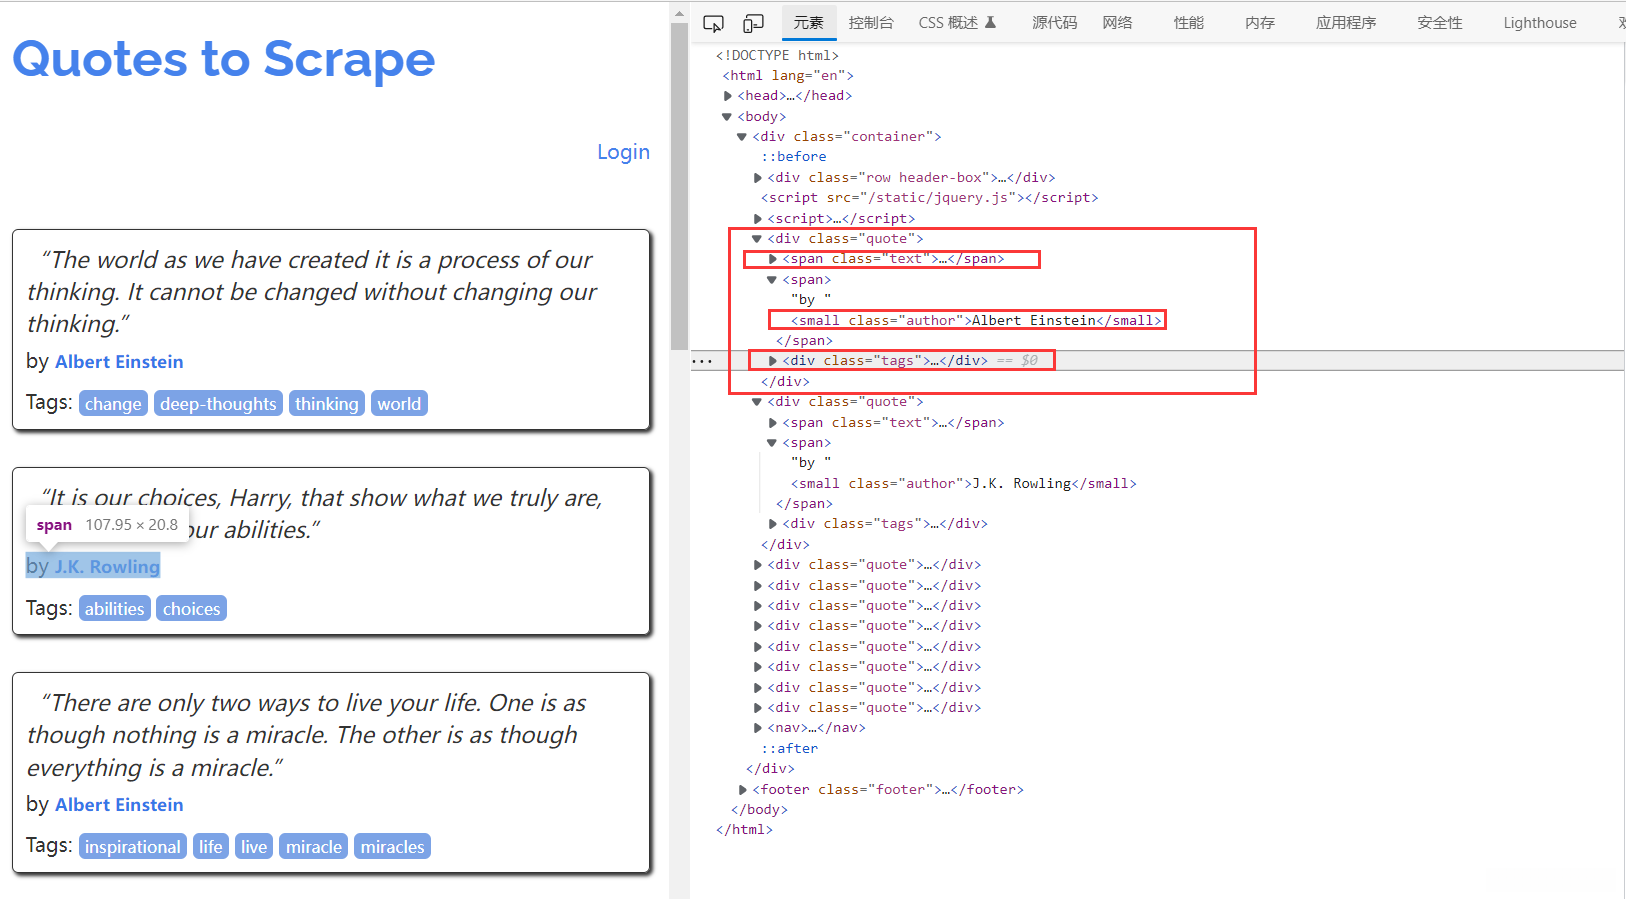
Task: Open the 网络 tab
Action: (1118, 23)
